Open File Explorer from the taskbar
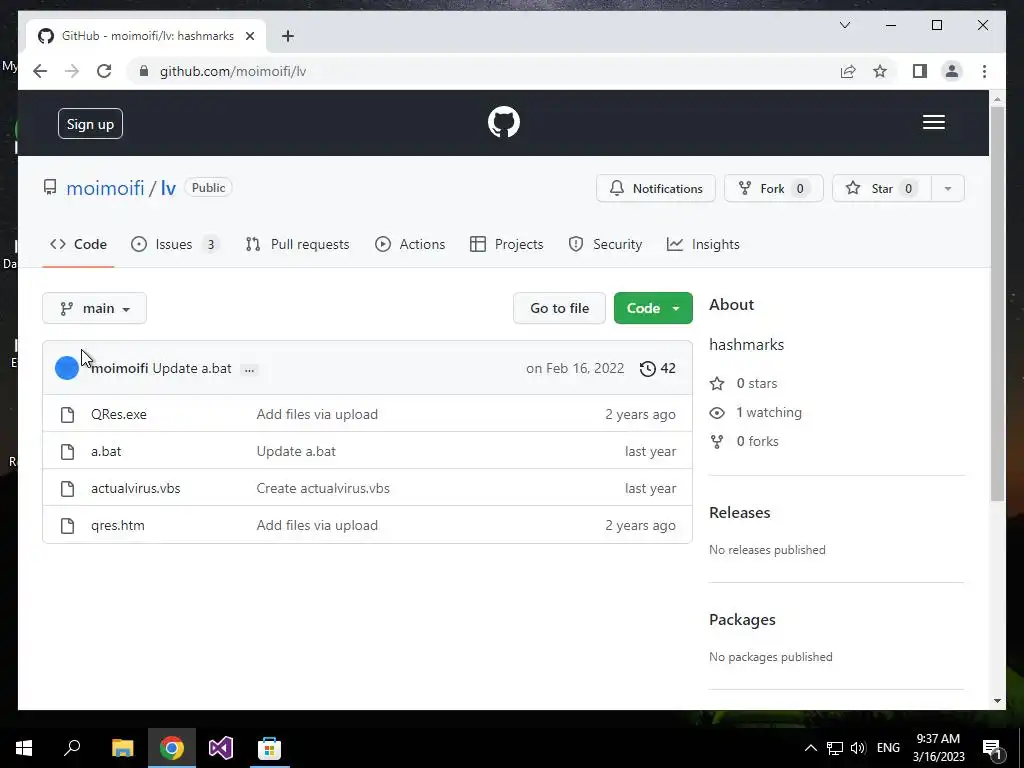 [122, 748]
